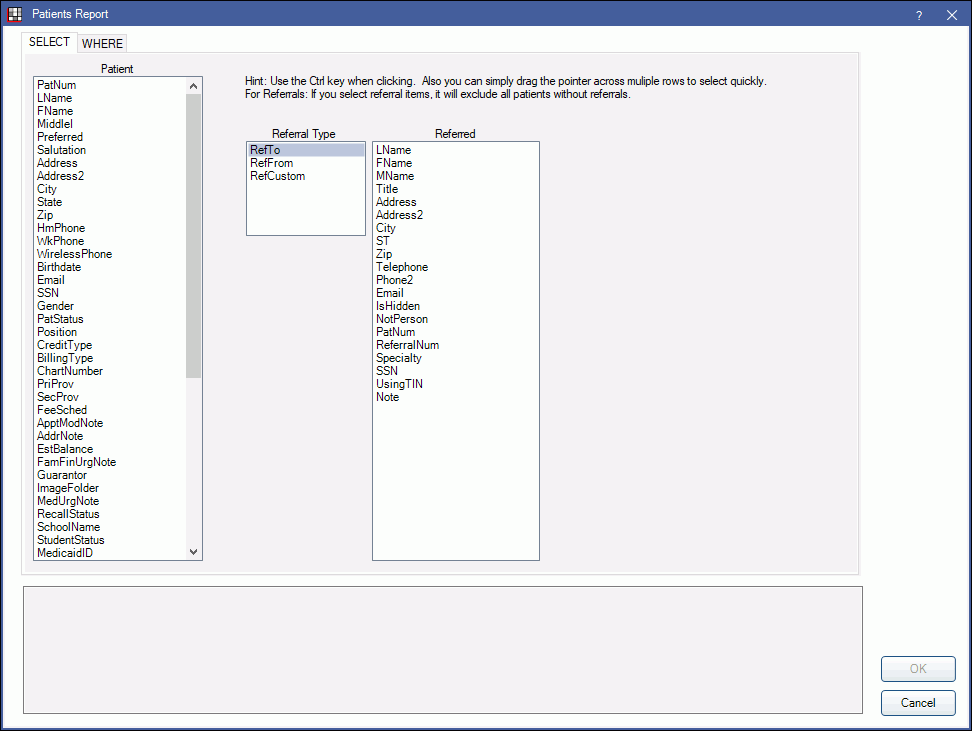Select RefTo in Referral Type list
Image resolution: width=972 pixels, height=731 pixels.
(306, 150)
